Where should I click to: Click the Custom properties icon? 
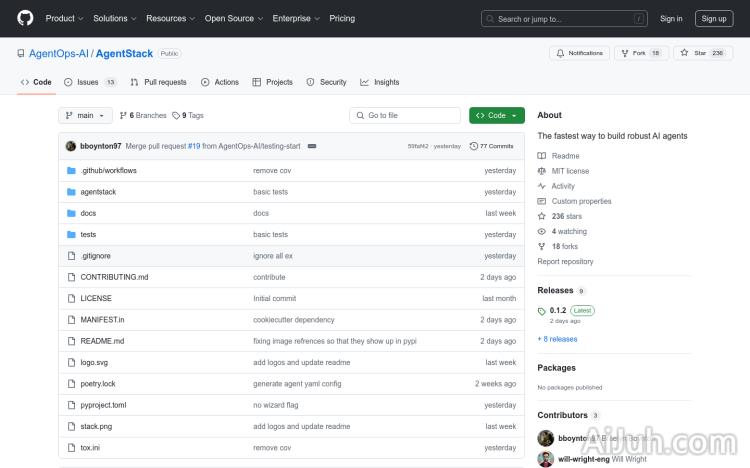coord(541,201)
